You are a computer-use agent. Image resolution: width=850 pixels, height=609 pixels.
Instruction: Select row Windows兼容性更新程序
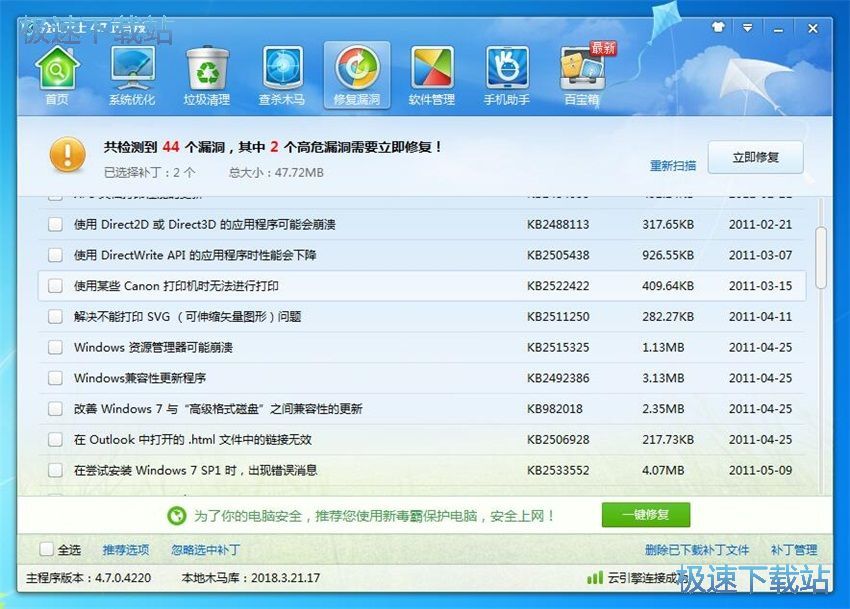click(x=422, y=378)
